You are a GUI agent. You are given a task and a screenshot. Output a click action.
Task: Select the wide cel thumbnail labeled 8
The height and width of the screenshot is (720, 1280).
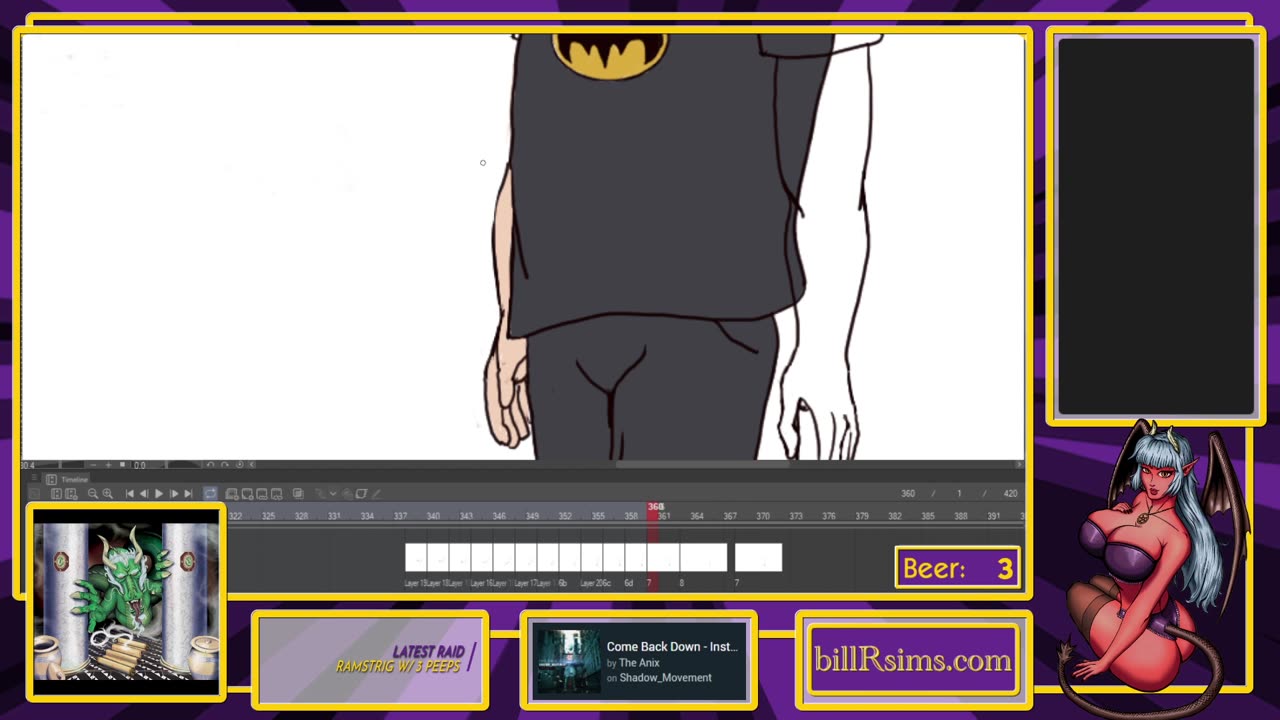(703, 557)
